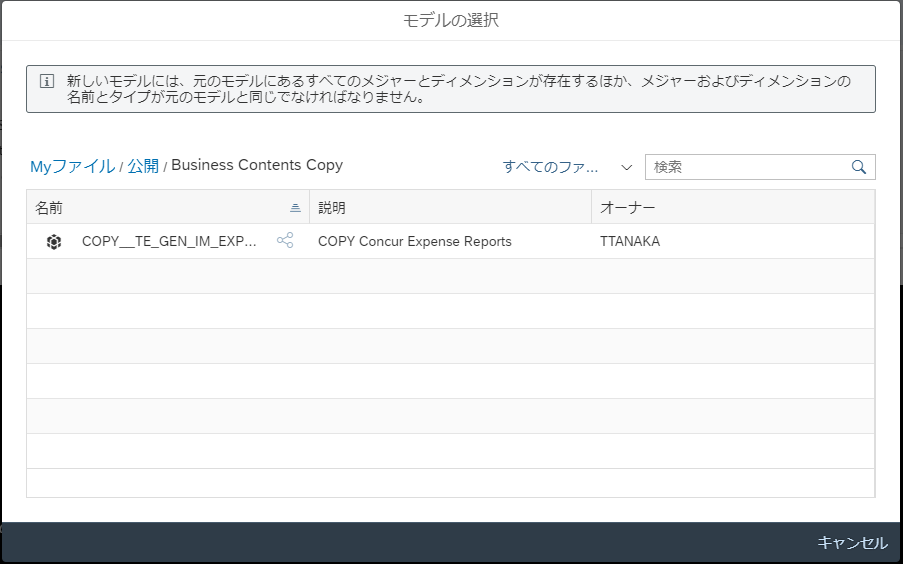The height and width of the screenshot is (564, 903).
Task: Click the Business Contents Copy breadcrumb text
Action: point(257,166)
